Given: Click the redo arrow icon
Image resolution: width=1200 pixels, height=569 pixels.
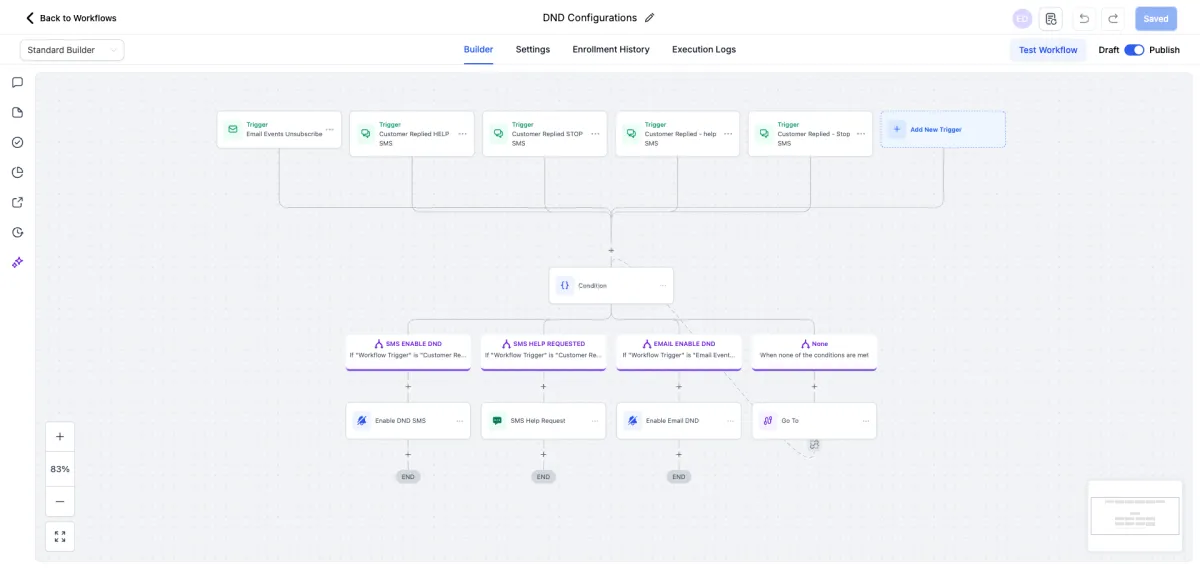Looking at the screenshot, I should tap(1113, 19).
